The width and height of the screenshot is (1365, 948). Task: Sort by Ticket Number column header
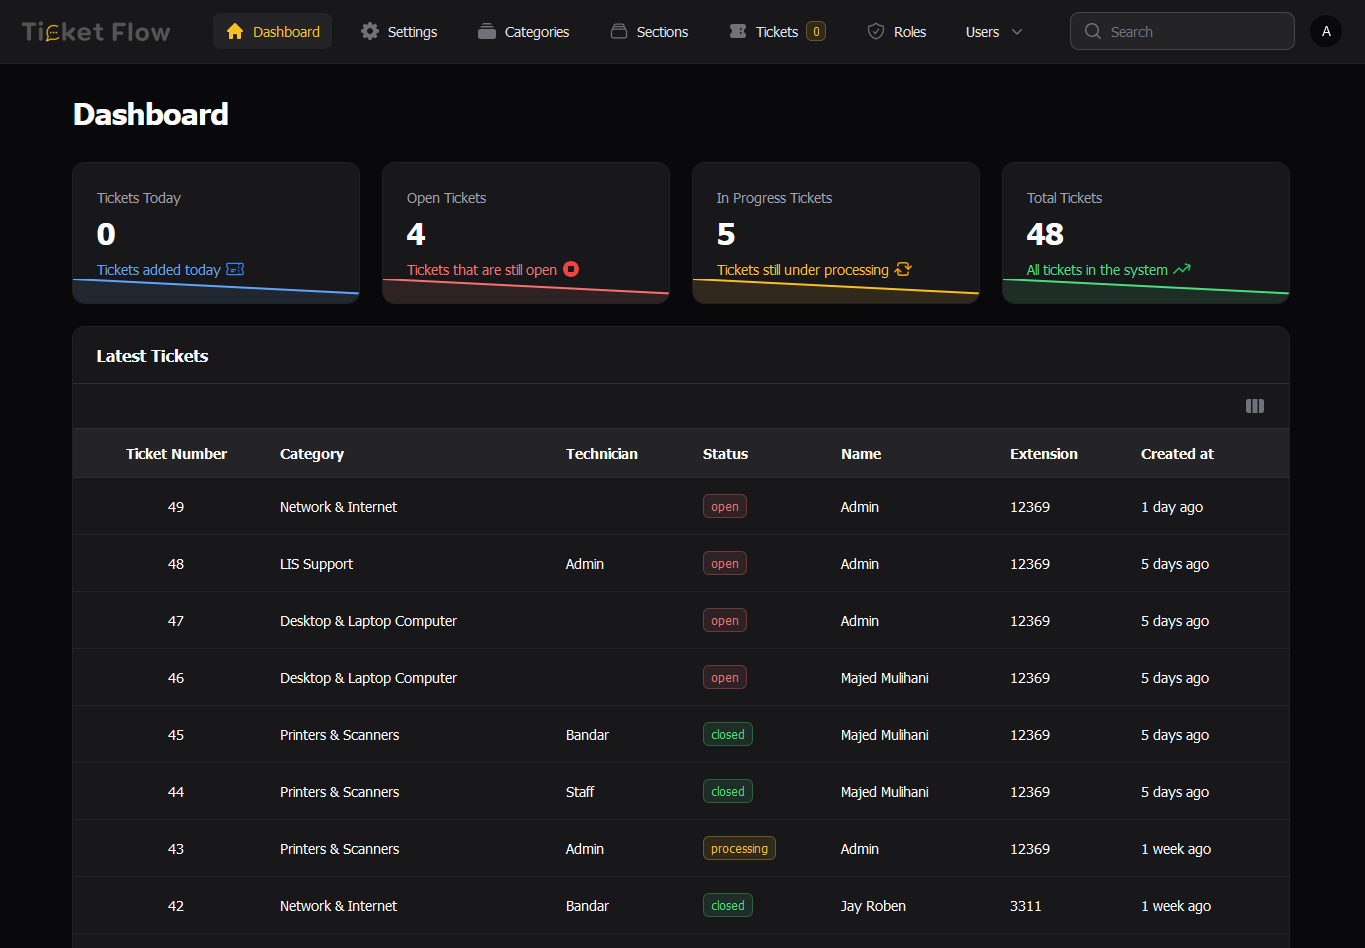(x=176, y=454)
